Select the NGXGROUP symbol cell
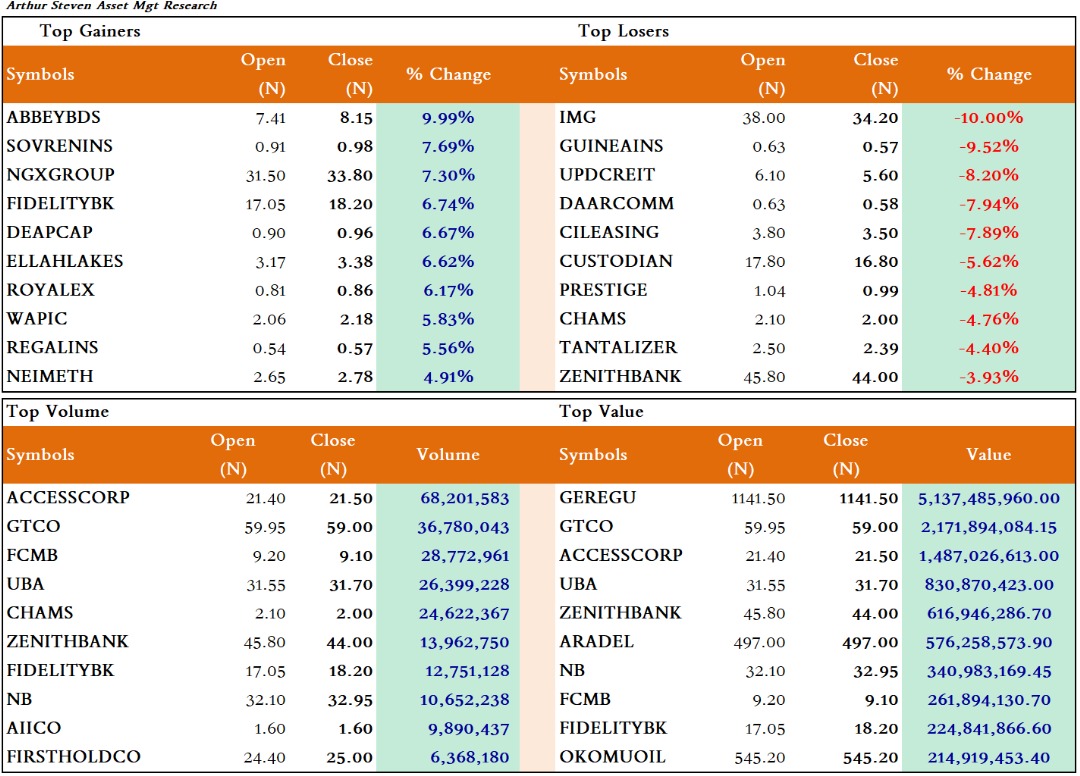This screenshot has height=776, width=1080. click(x=61, y=175)
